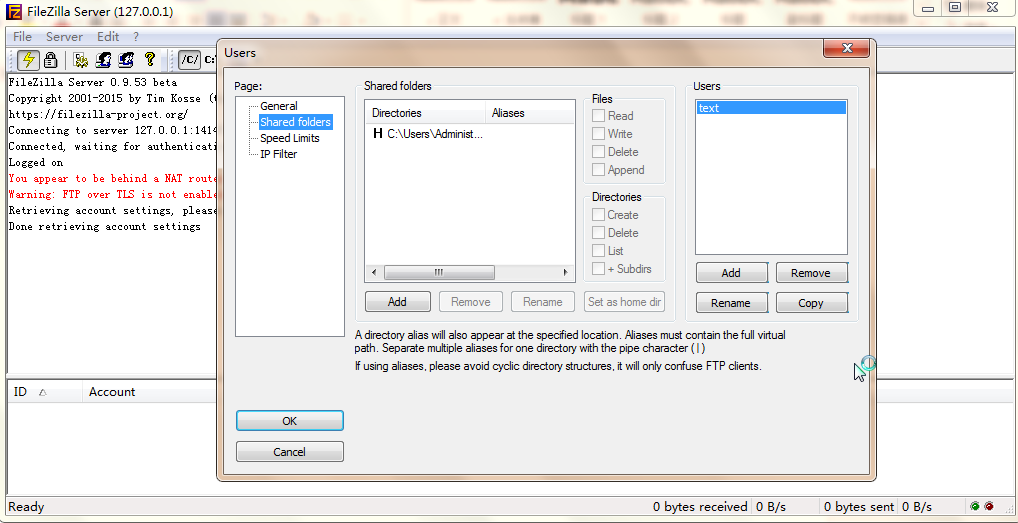
Task: Click the H home marker of the directory row
Action: click(x=377, y=134)
